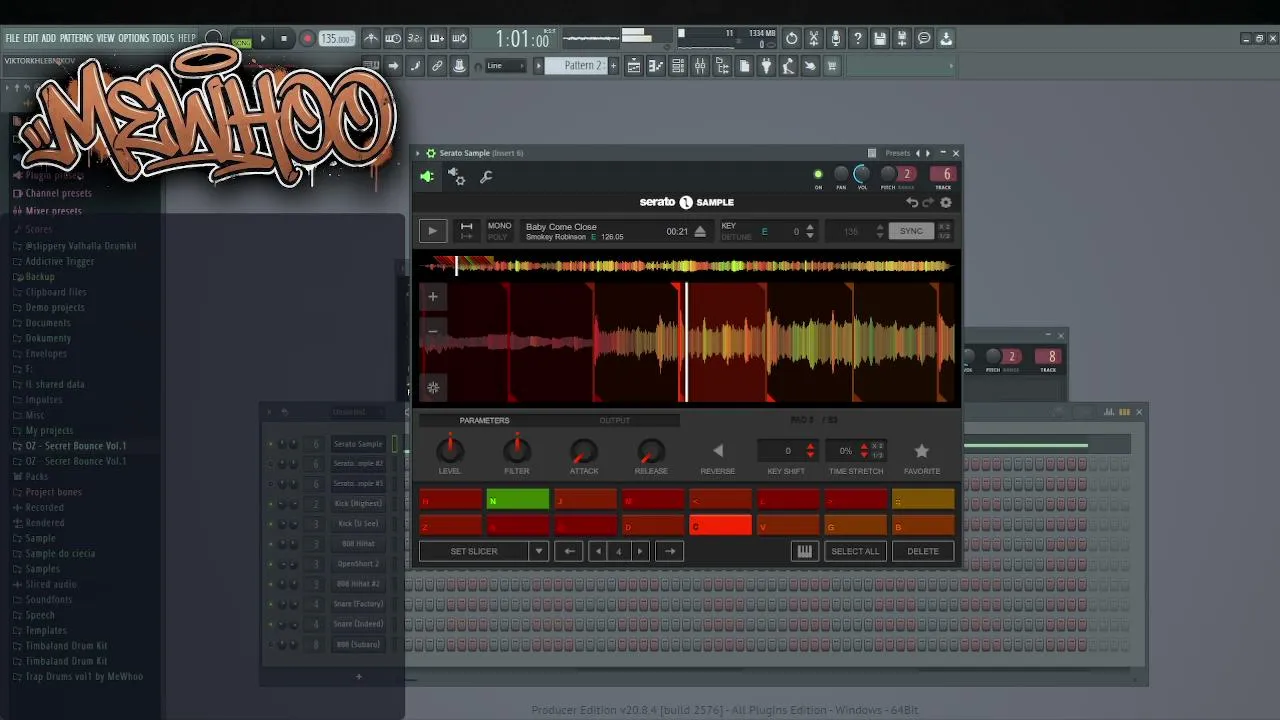Select previous preset arrow in plugin title
The height and width of the screenshot is (720, 1280).
click(x=918, y=153)
